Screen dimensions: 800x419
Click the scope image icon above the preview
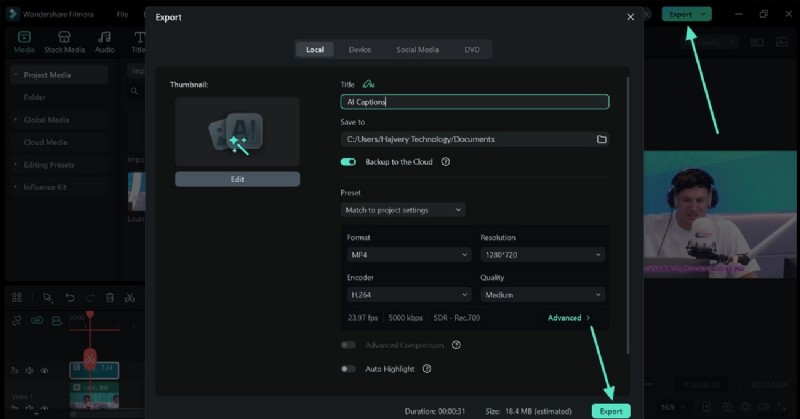pos(782,42)
